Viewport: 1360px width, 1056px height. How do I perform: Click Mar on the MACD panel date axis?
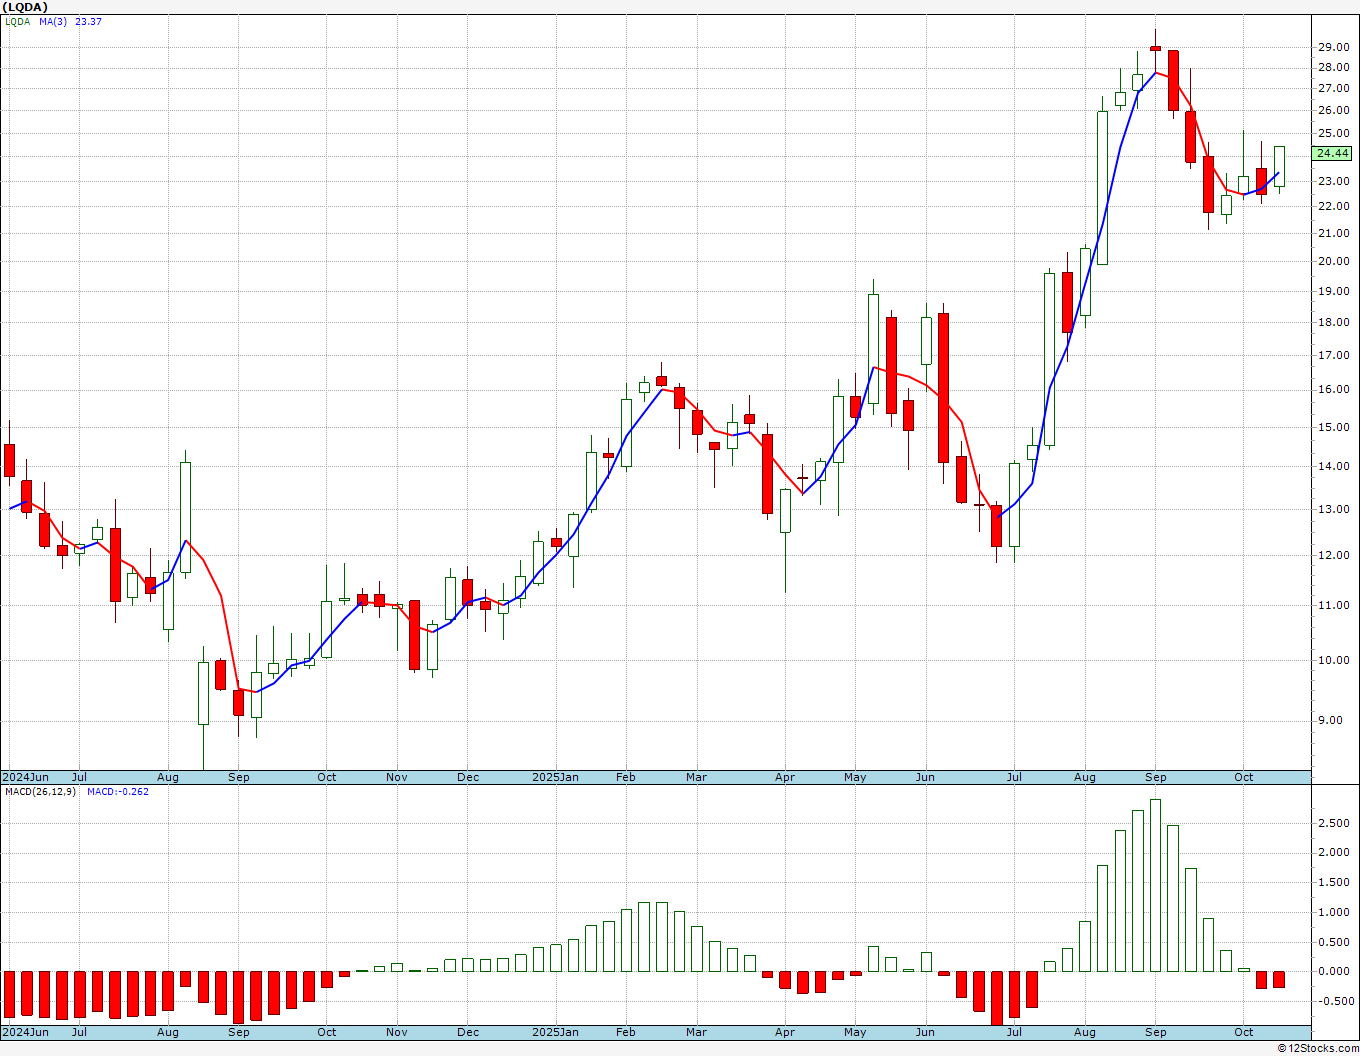pyautogui.click(x=696, y=1032)
